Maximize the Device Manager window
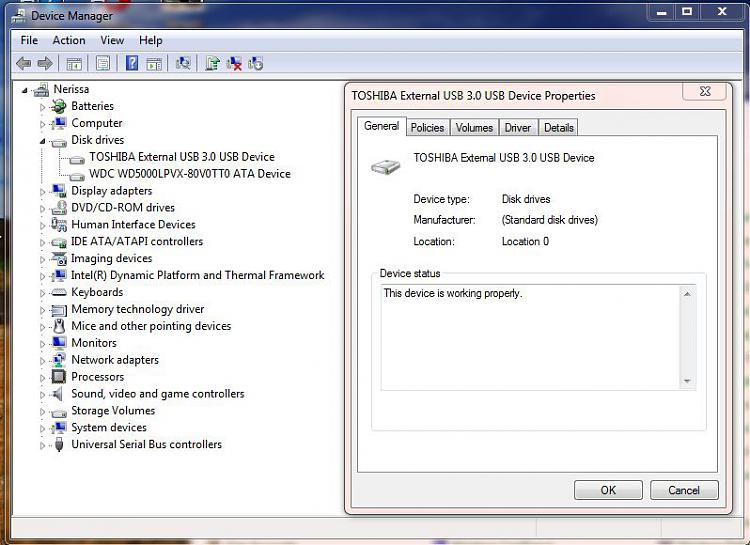750x545 pixels. 687,11
